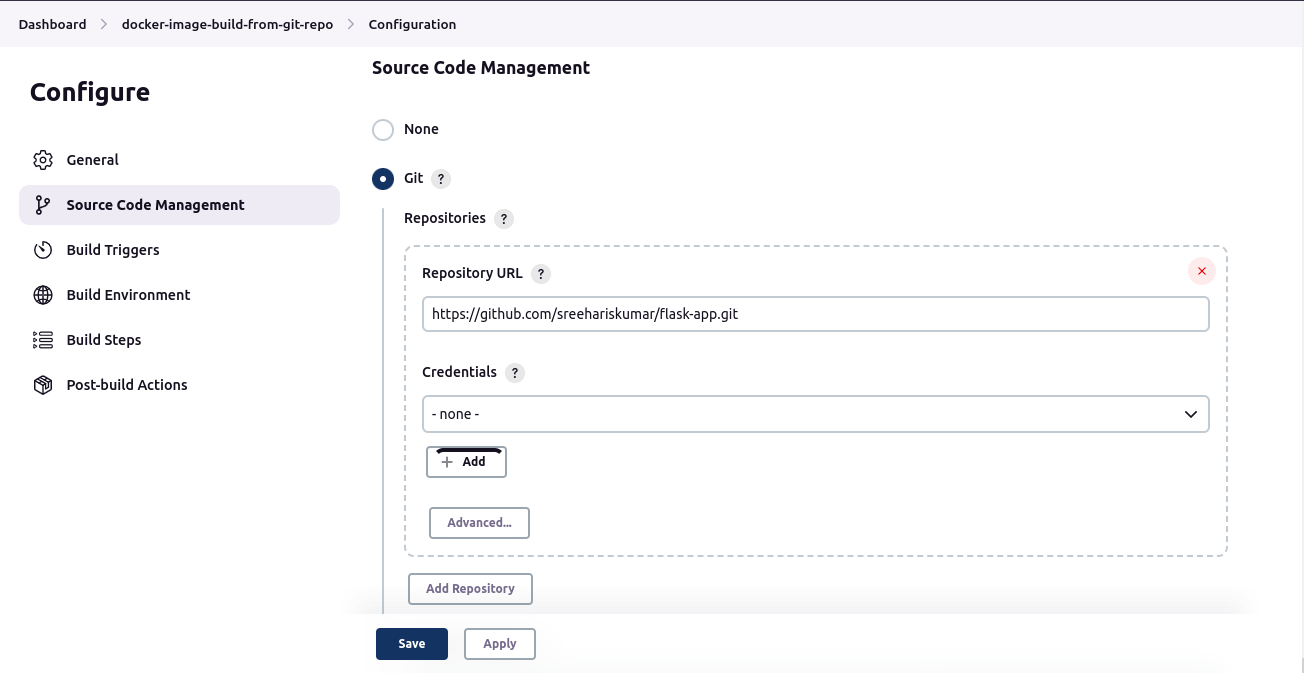The height and width of the screenshot is (673, 1304).
Task: Click the Build Triggers clock icon
Action: tap(43, 249)
